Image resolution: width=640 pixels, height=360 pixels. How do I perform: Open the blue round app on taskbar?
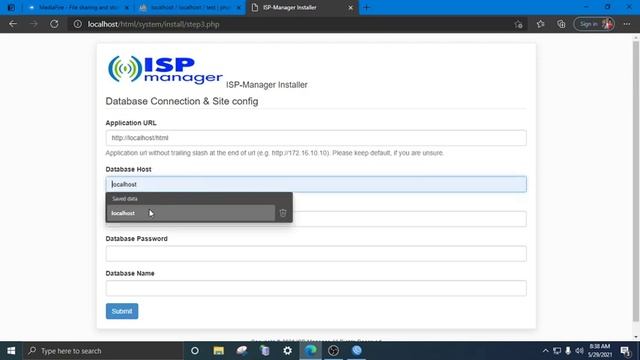click(357, 351)
